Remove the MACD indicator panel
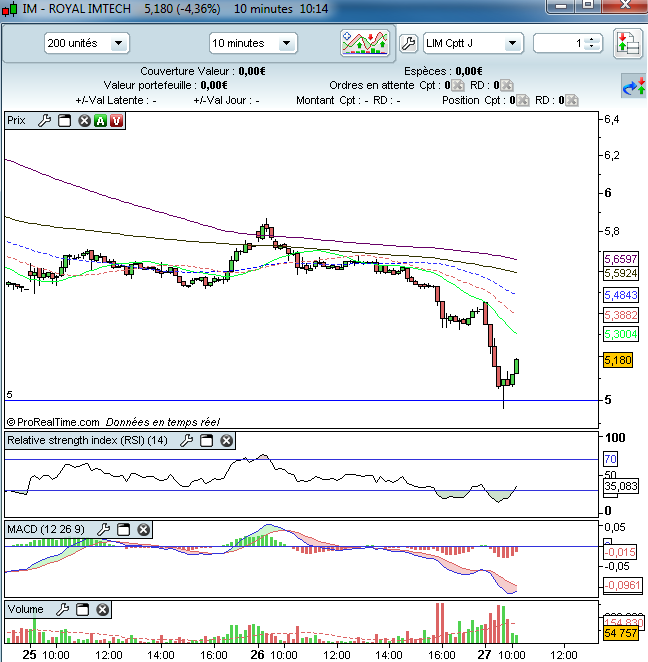The image size is (648, 662). tap(144, 529)
